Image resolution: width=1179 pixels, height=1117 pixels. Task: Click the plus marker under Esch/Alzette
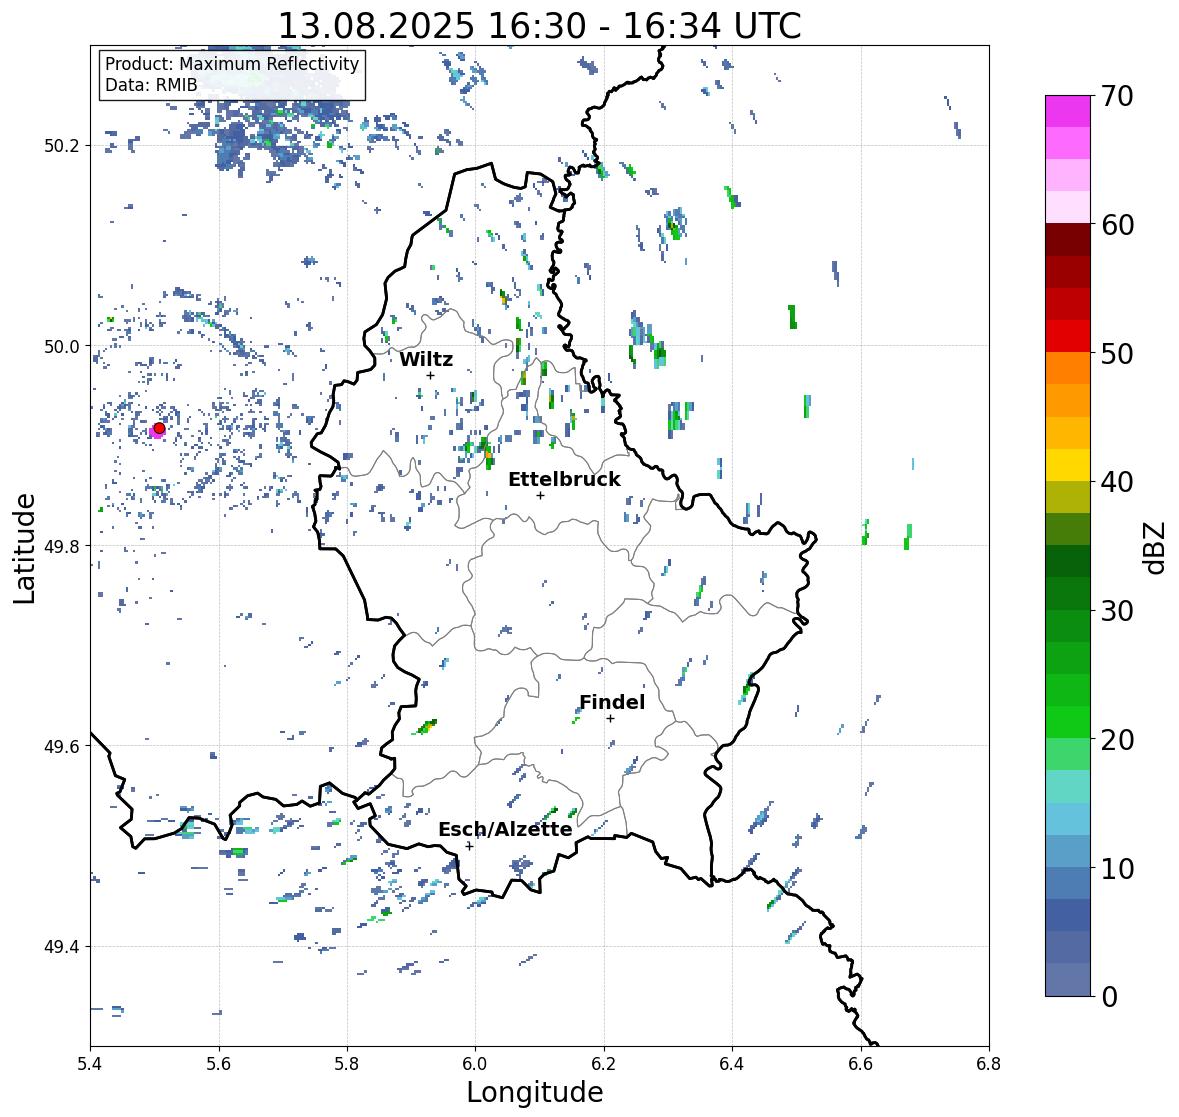click(x=469, y=846)
